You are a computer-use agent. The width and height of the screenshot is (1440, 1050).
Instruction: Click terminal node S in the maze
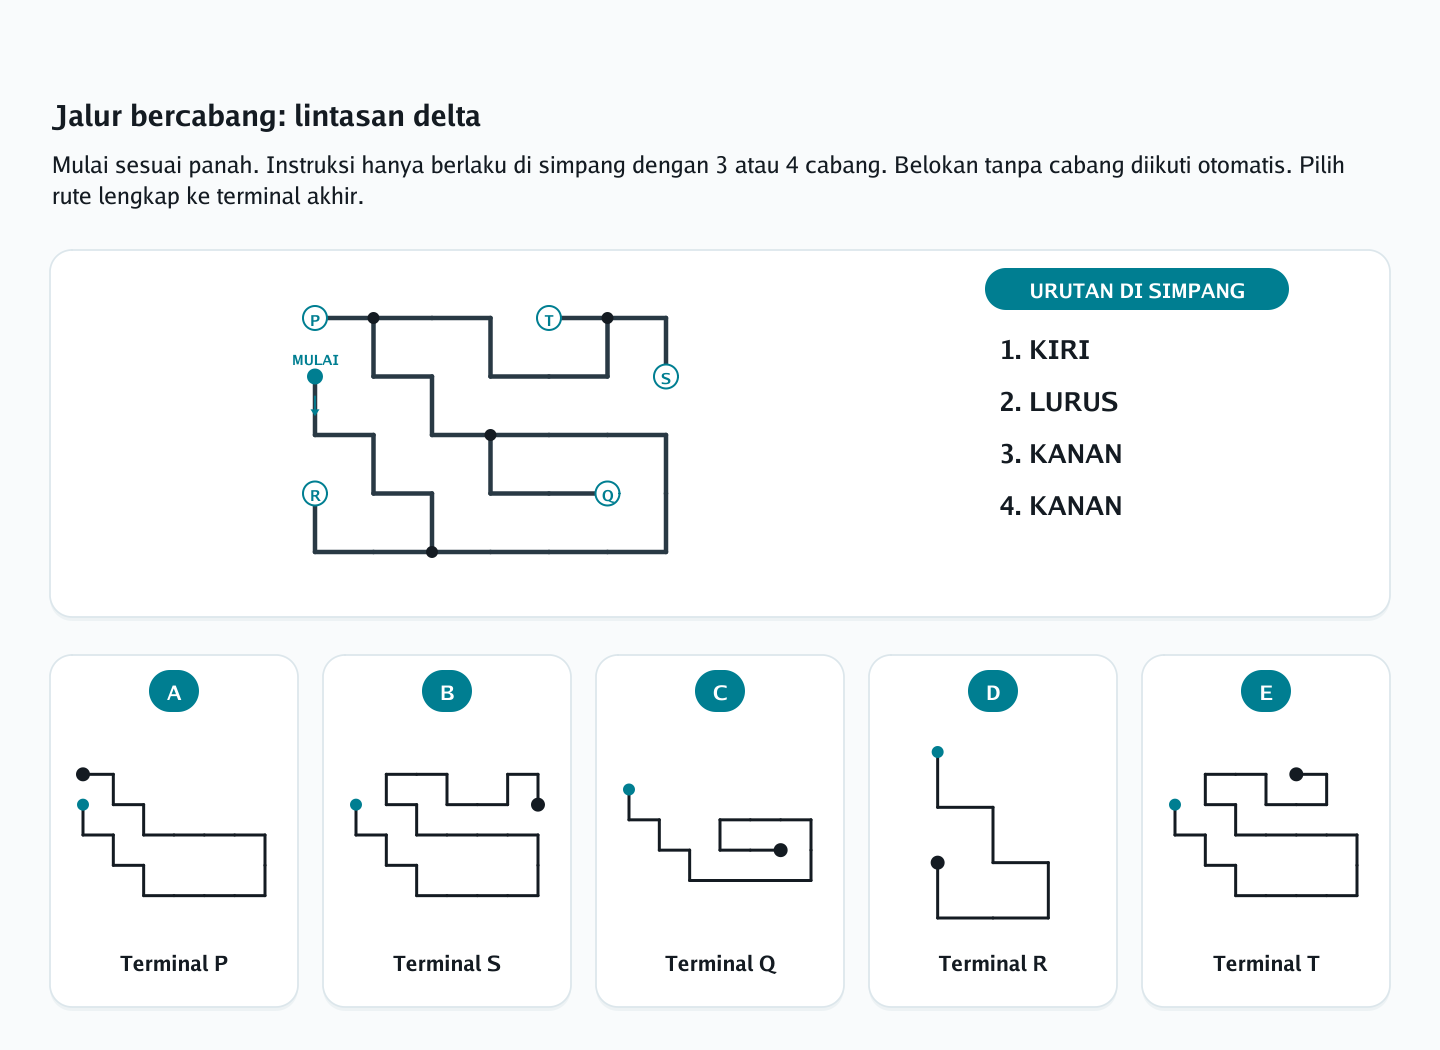pyautogui.click(x=666, y=377)
